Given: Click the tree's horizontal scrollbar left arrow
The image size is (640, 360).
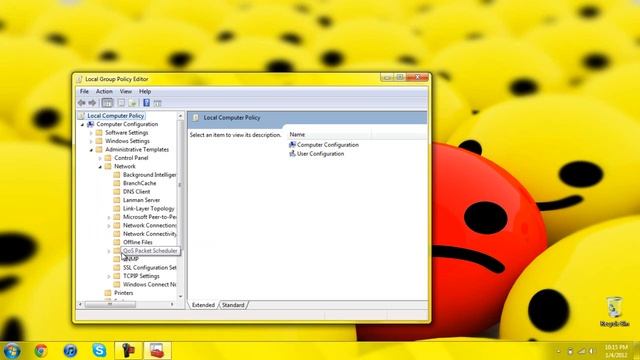Looking at the screenshot, I should pos(80,304).
